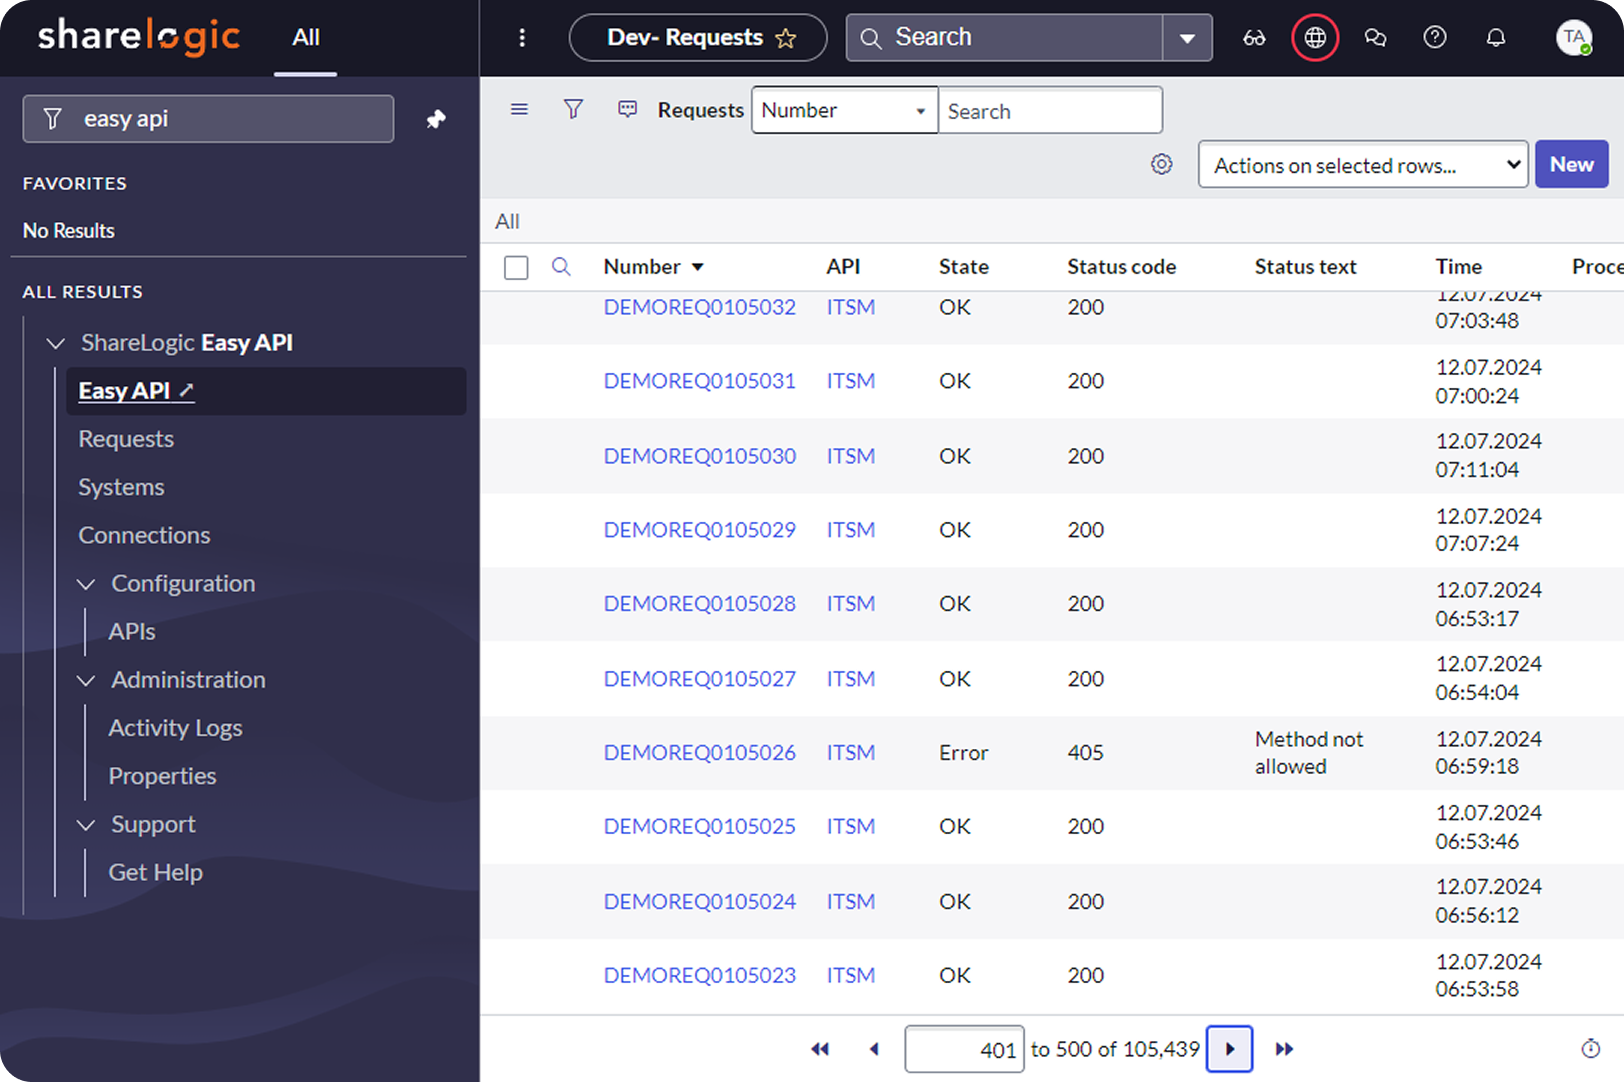Click State column header
The image size is (1624, 1082).
click(964, 267)
